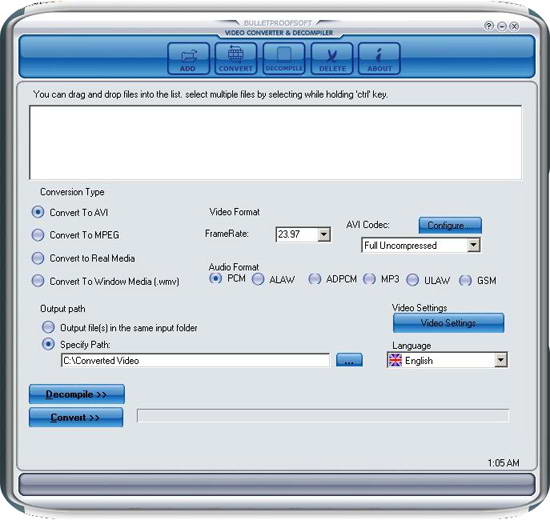
Task: Open the About toolbar icon
Action: 379,58
